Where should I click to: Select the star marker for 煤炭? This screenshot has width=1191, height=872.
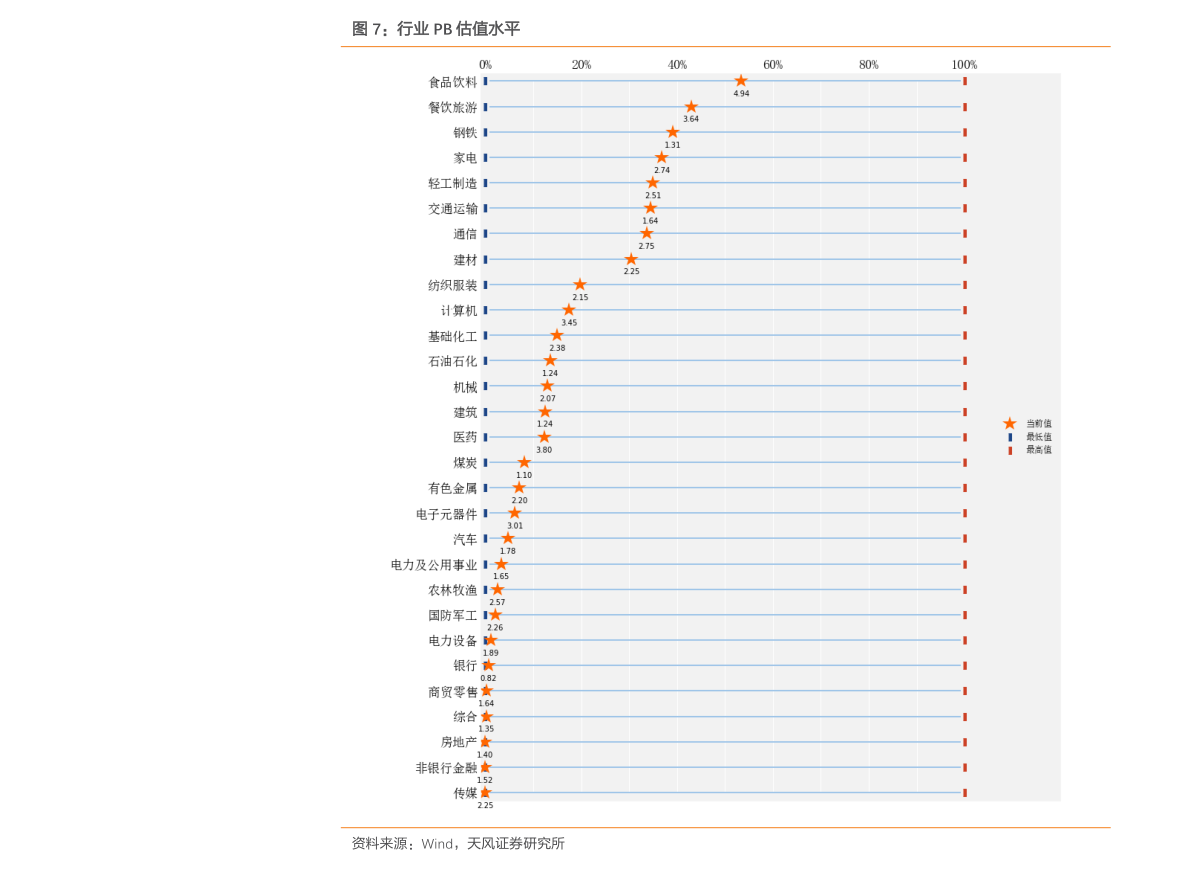[524, 463]
